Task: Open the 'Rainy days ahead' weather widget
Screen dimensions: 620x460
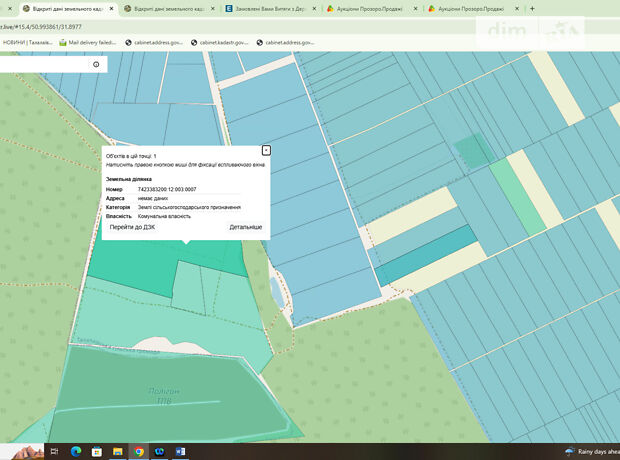Action: coord(592,452)
